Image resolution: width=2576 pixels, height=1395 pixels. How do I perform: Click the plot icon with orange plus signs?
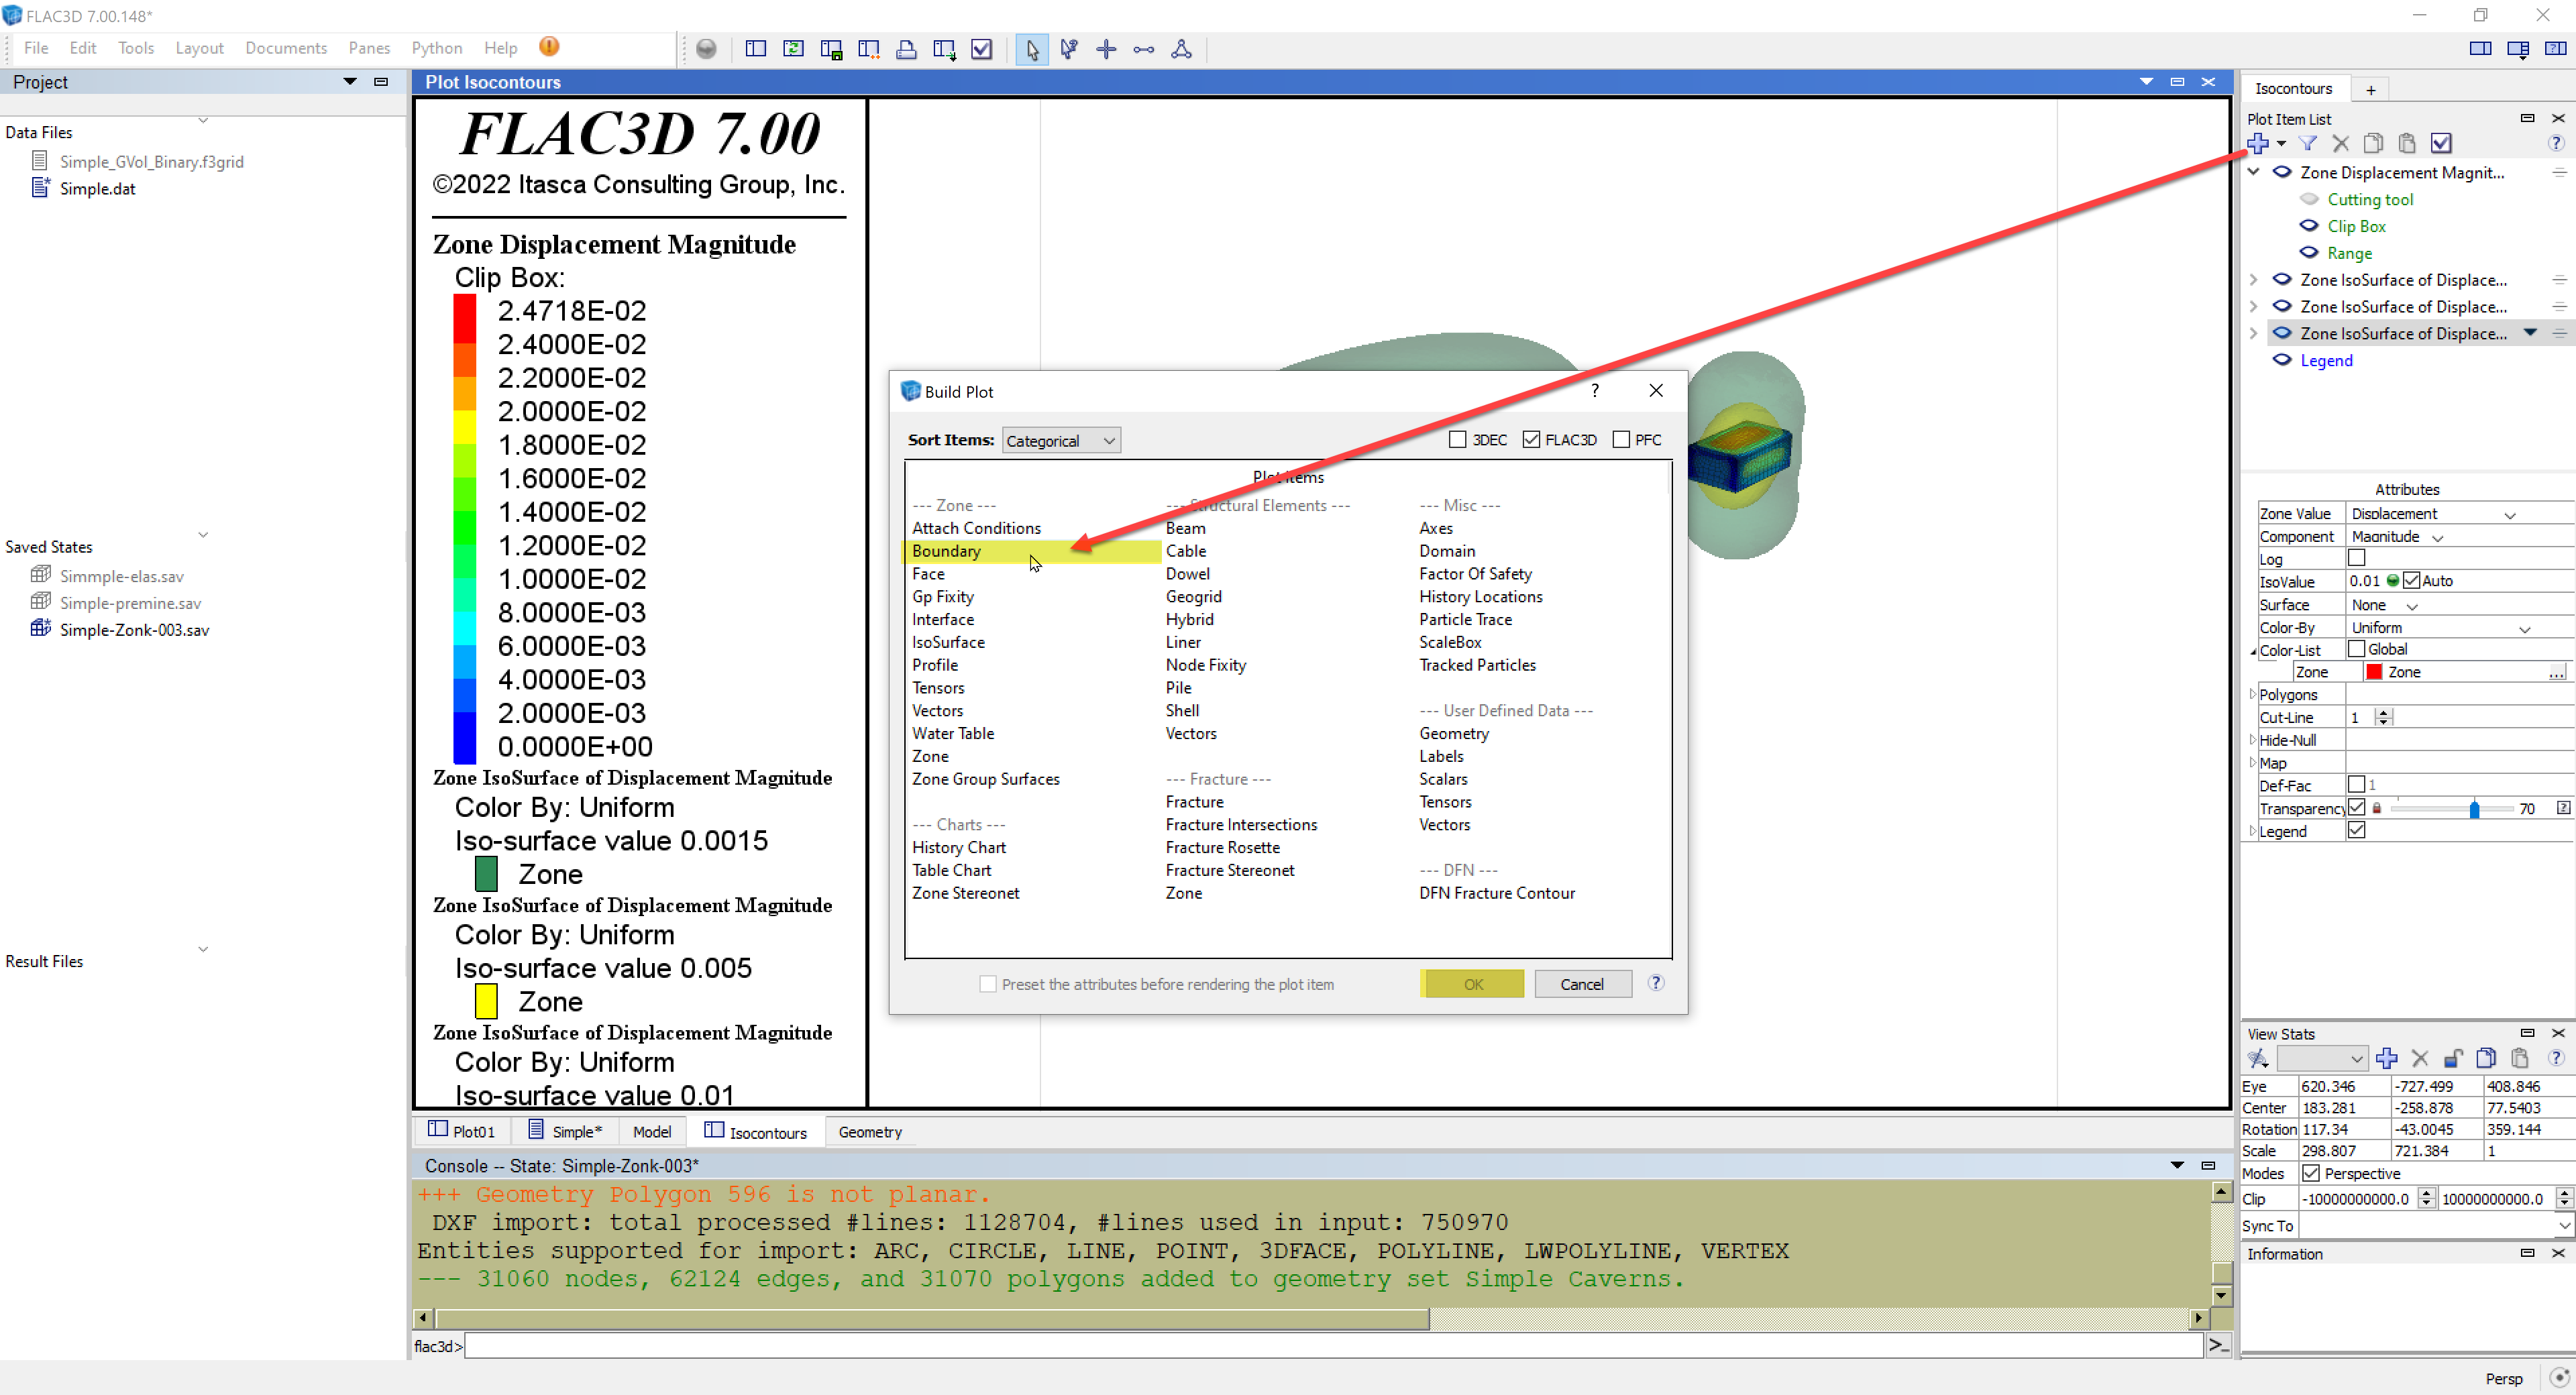(868, 49)
